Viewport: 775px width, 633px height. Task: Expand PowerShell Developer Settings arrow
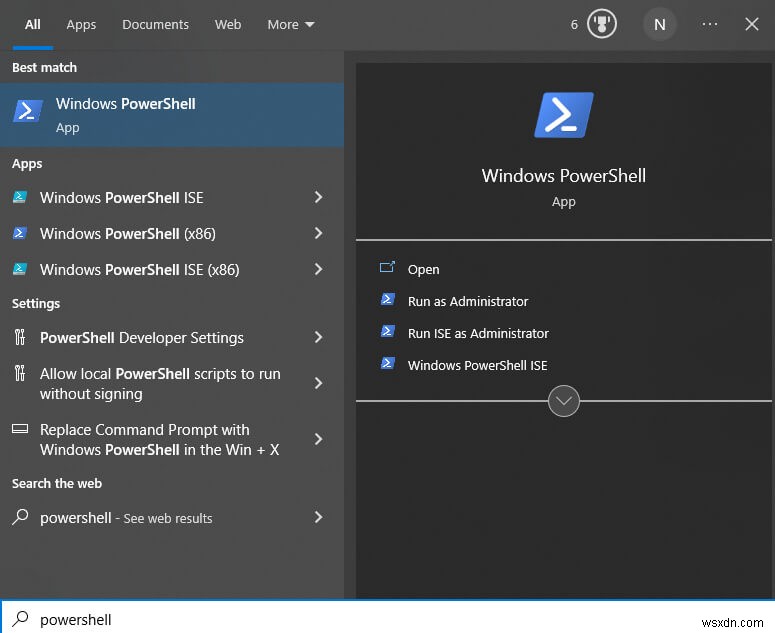[x=319, y=337]
